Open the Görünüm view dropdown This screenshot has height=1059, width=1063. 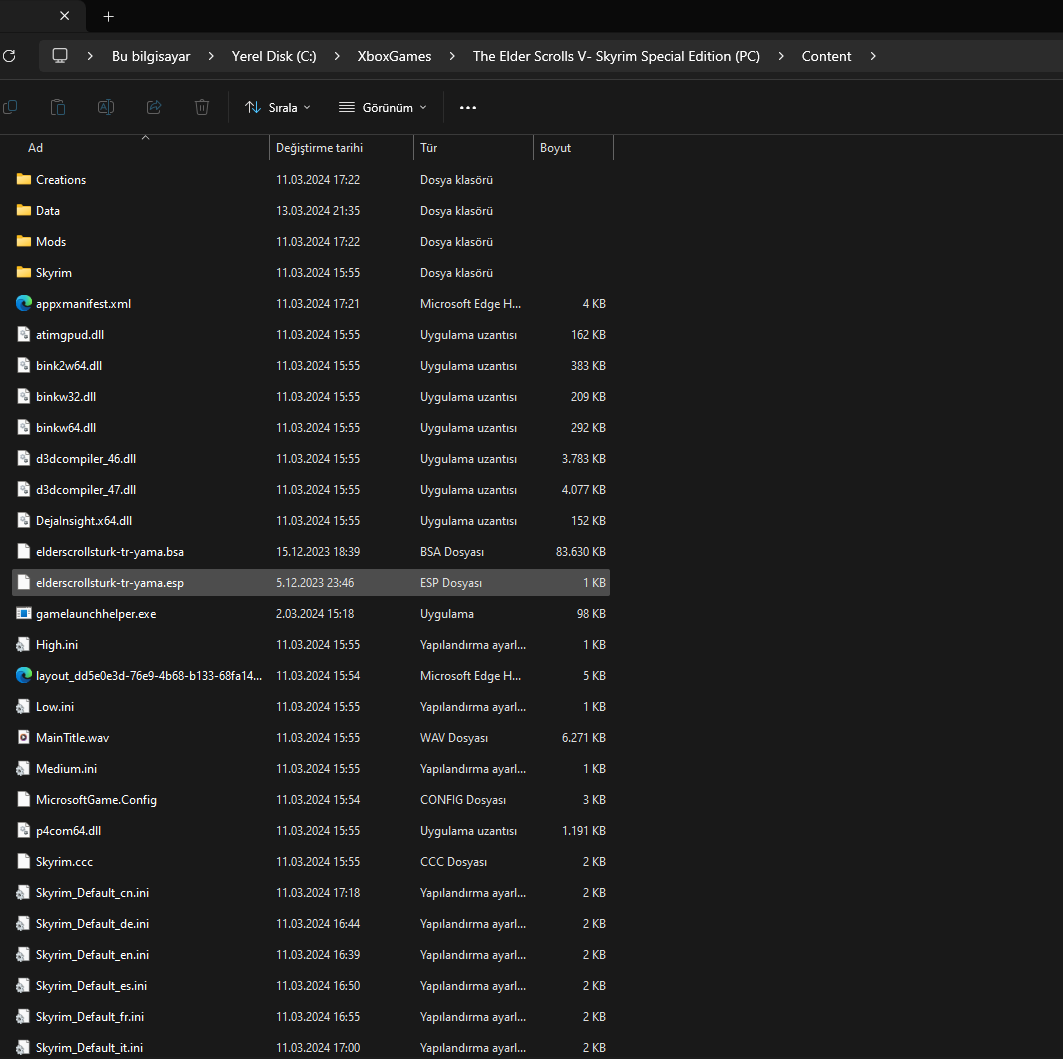383,107
